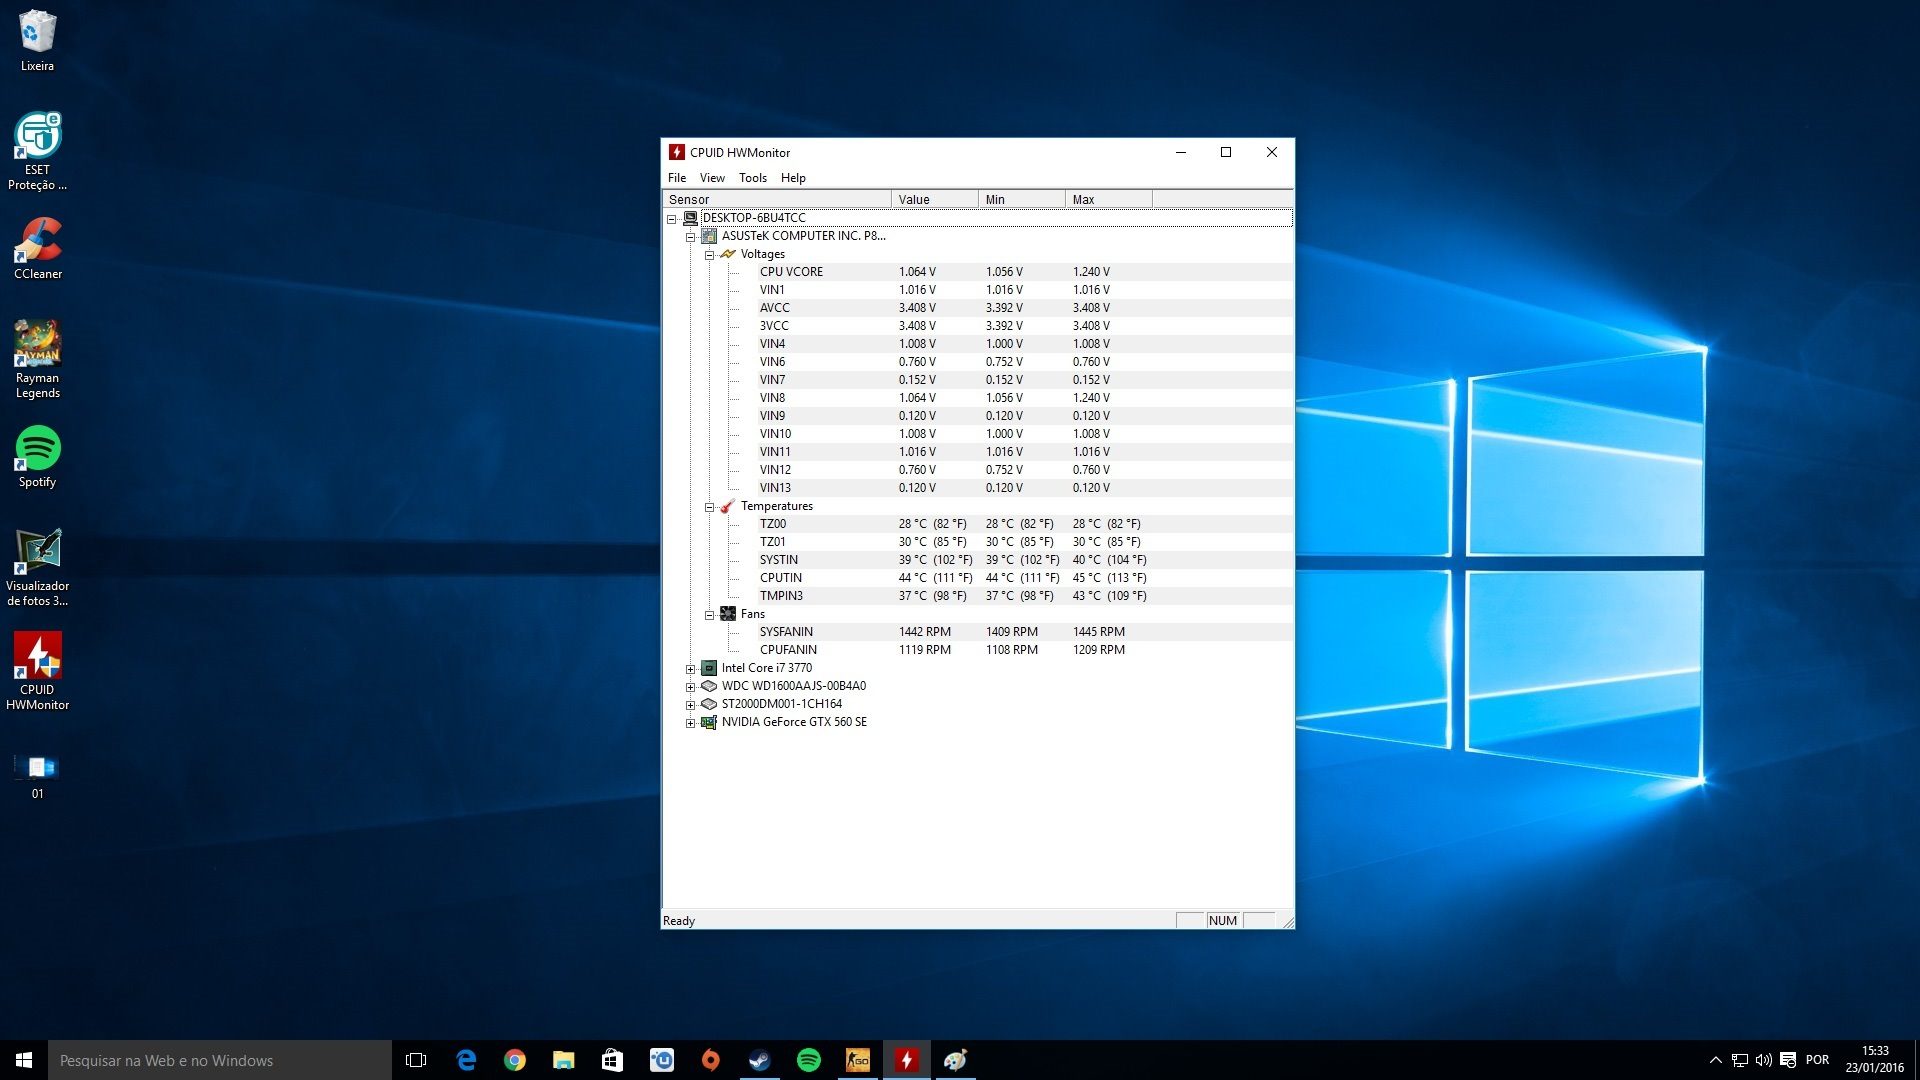Collapse the DESKTOP-6BU4TCC root node
Viewport: 1920px width, 1080px height.
672,219
